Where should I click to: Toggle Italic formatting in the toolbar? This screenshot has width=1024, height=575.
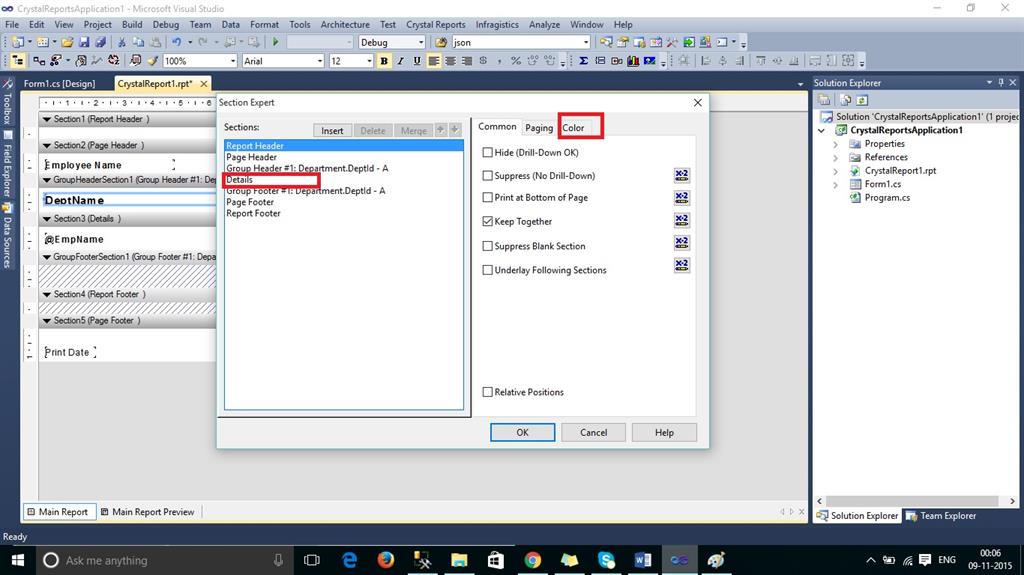(400, 61)
